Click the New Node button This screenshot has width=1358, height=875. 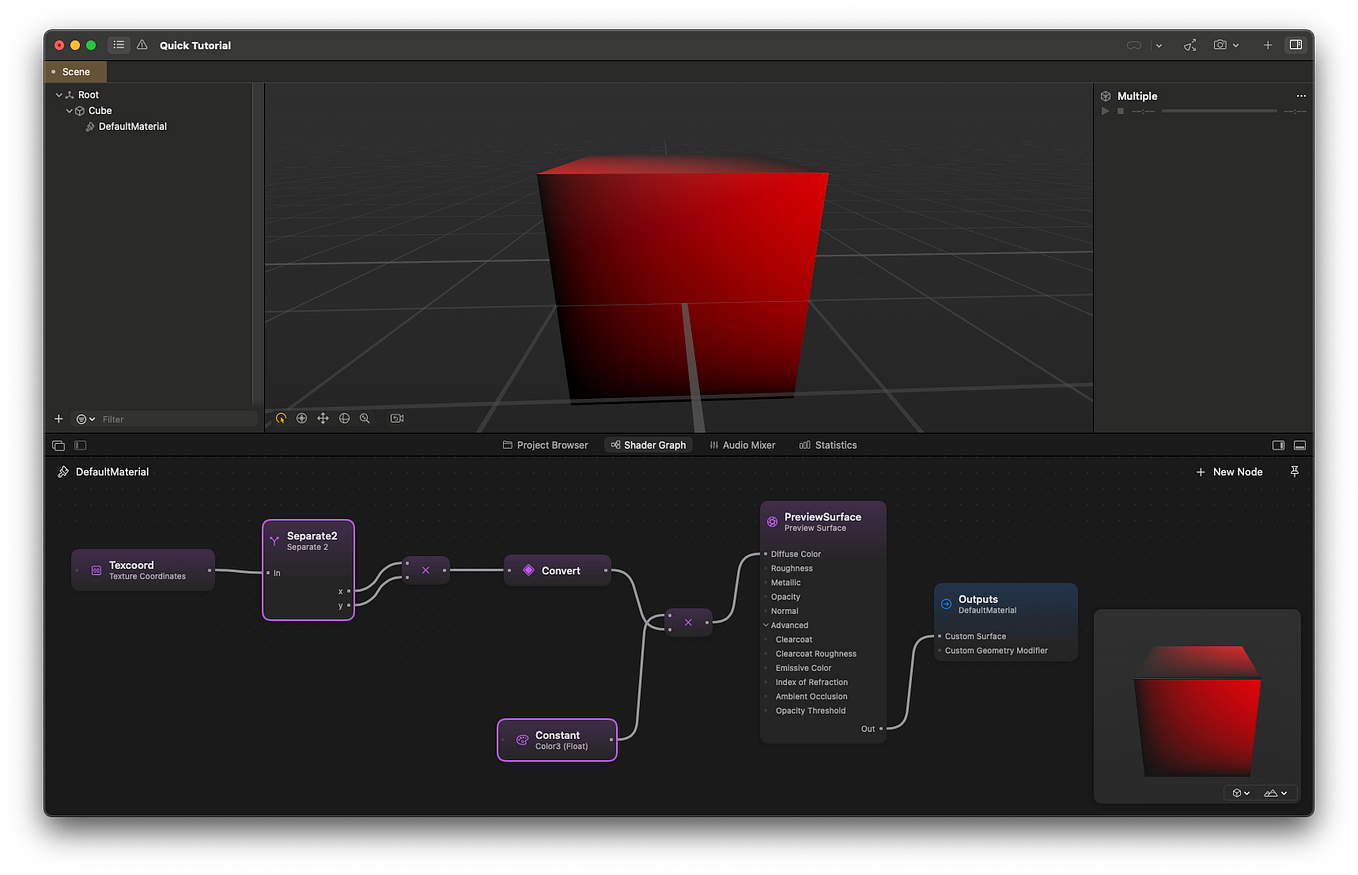[x=1230, y=471]
